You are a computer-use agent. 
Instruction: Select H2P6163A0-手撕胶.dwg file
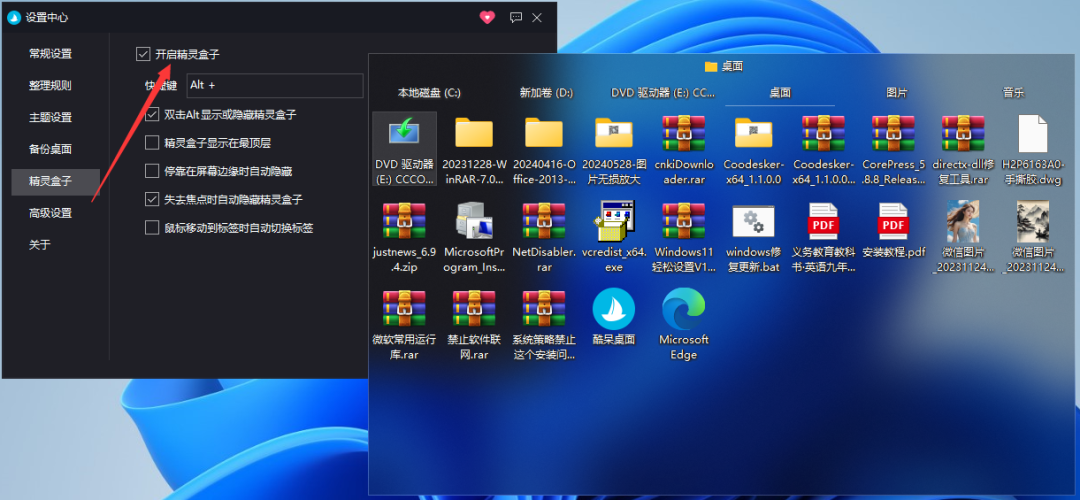(1032, 133)
